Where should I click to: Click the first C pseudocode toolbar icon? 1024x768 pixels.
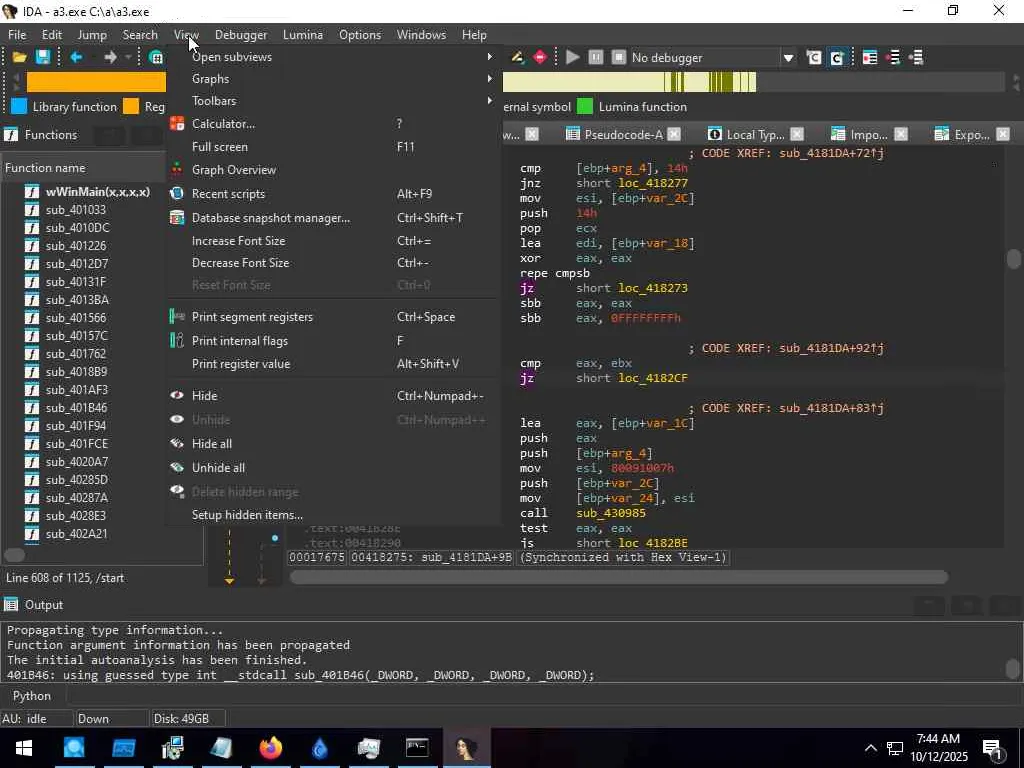tap(814, 57)
